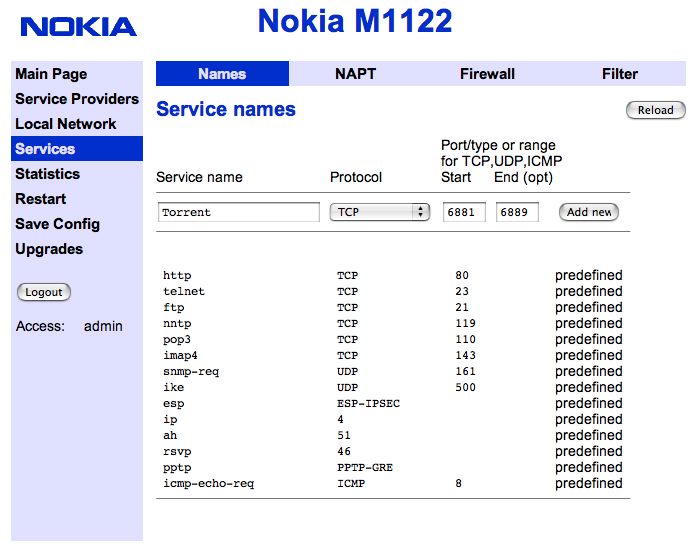694x552 pixels.
Task: Select Services in the sidebar
Action: click(x=45, y=149)
